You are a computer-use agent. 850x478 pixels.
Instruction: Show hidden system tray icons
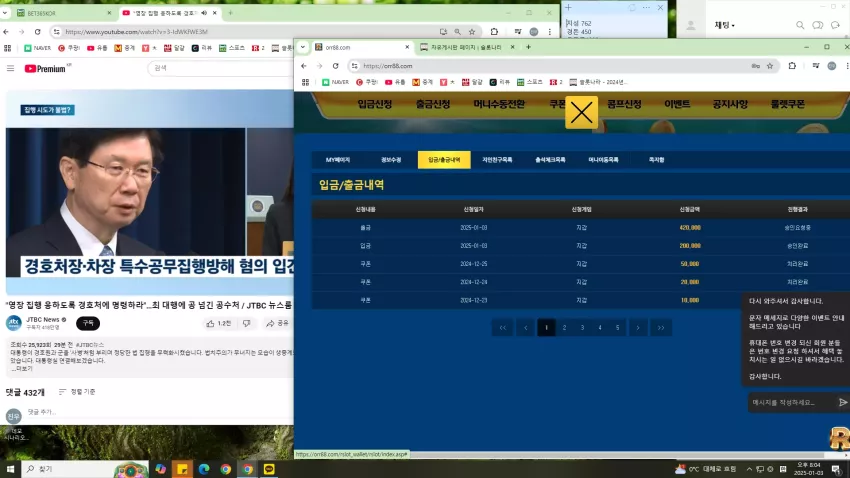coord(749,469)
